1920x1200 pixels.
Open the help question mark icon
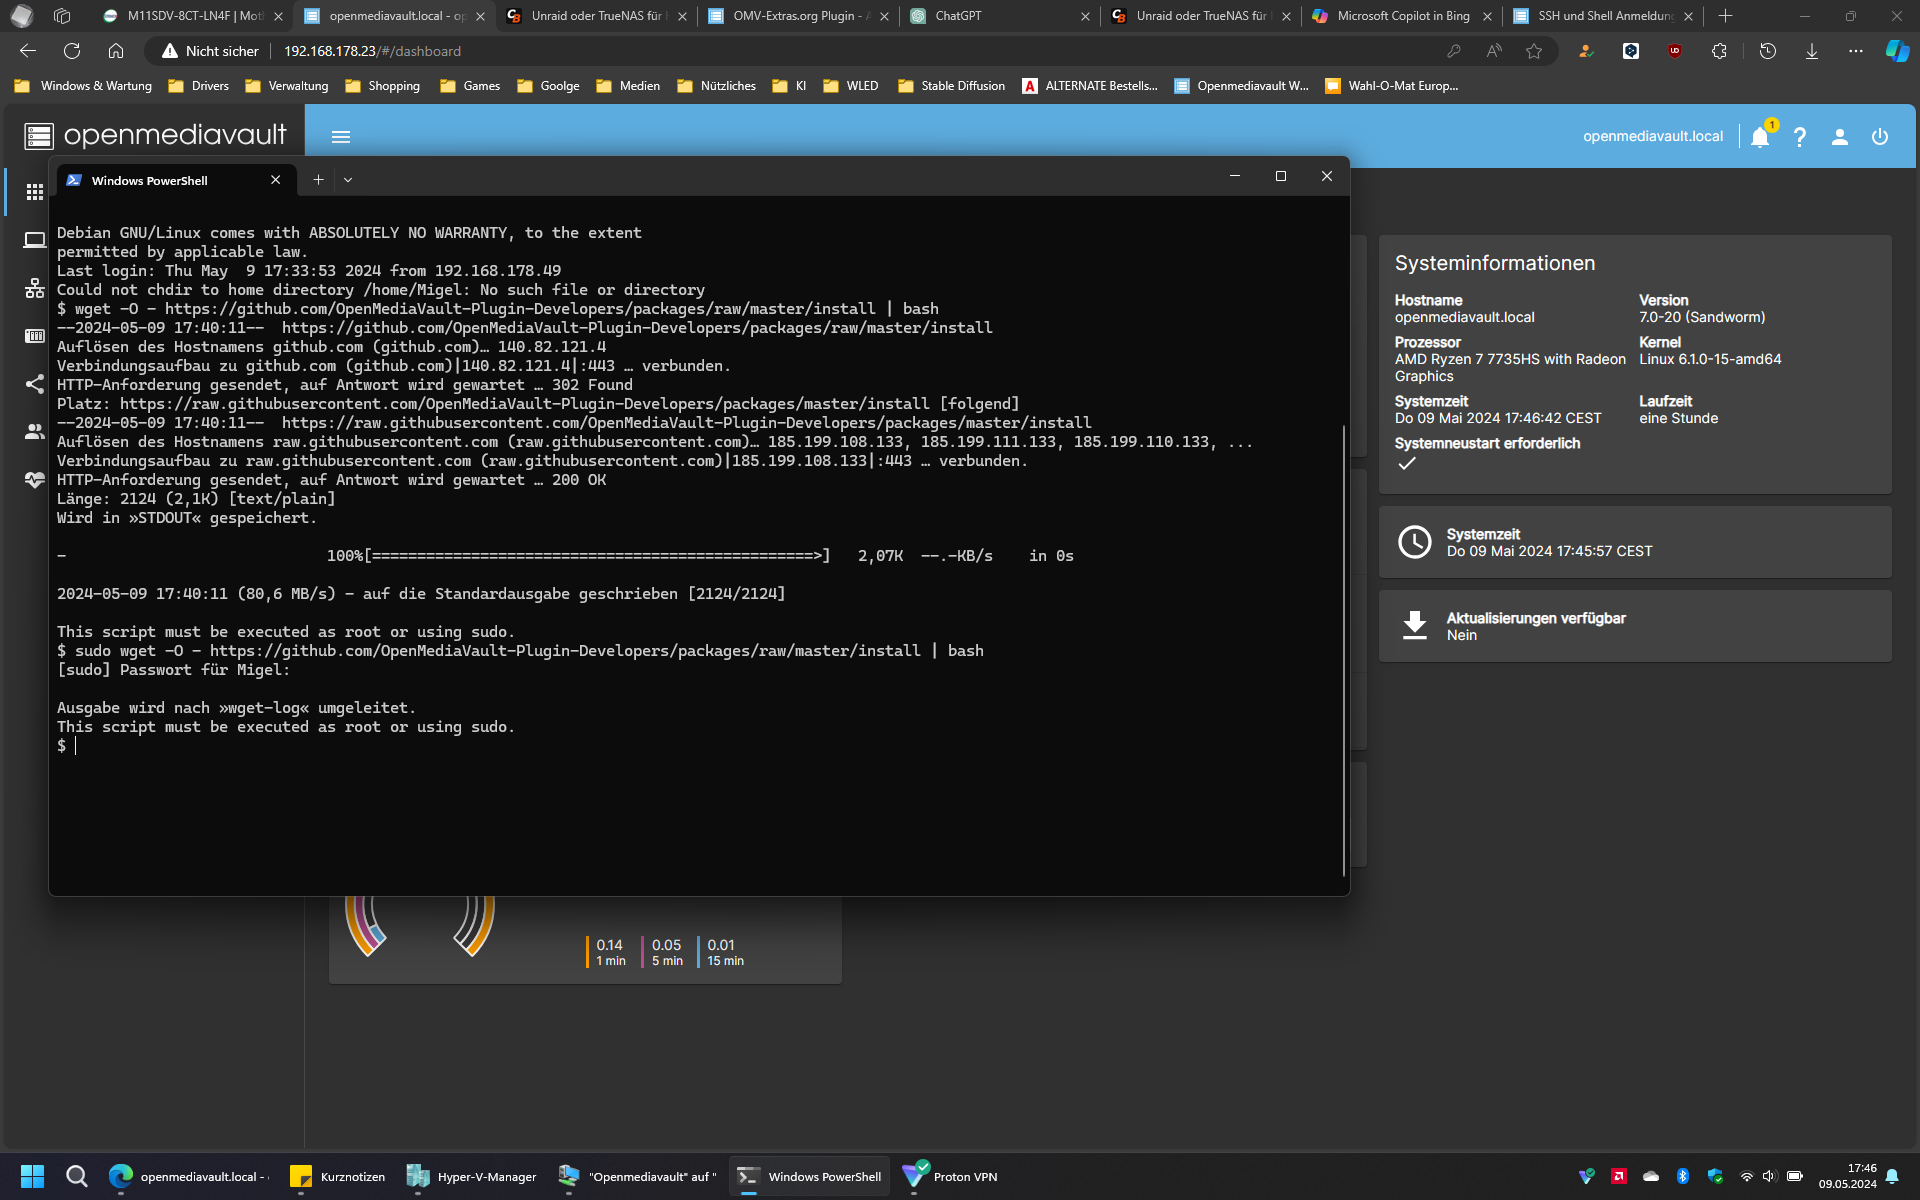coord(1800,137)
